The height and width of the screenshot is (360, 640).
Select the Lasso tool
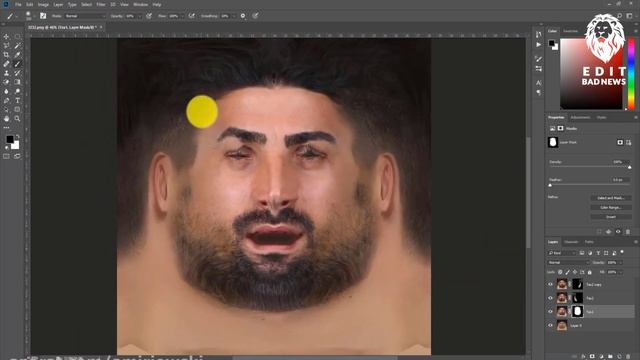tap(6, 46)
